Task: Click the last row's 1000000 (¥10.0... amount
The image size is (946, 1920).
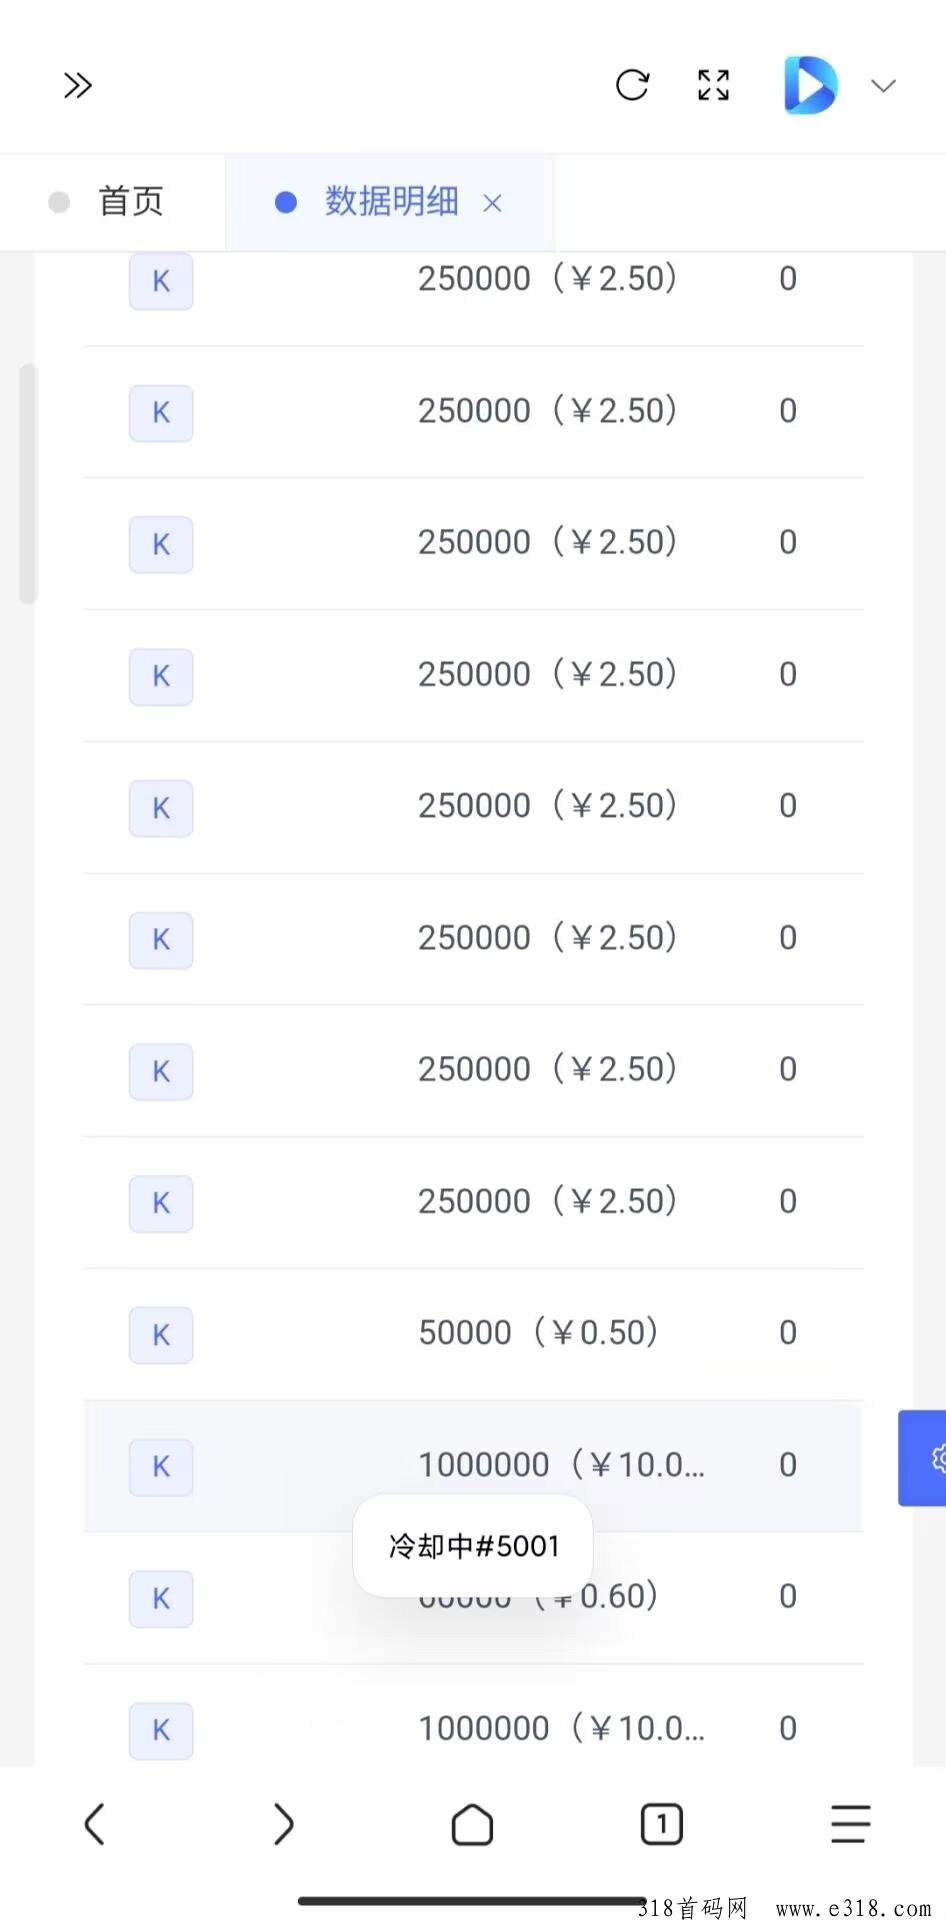Action: [x=561, y=1728]
